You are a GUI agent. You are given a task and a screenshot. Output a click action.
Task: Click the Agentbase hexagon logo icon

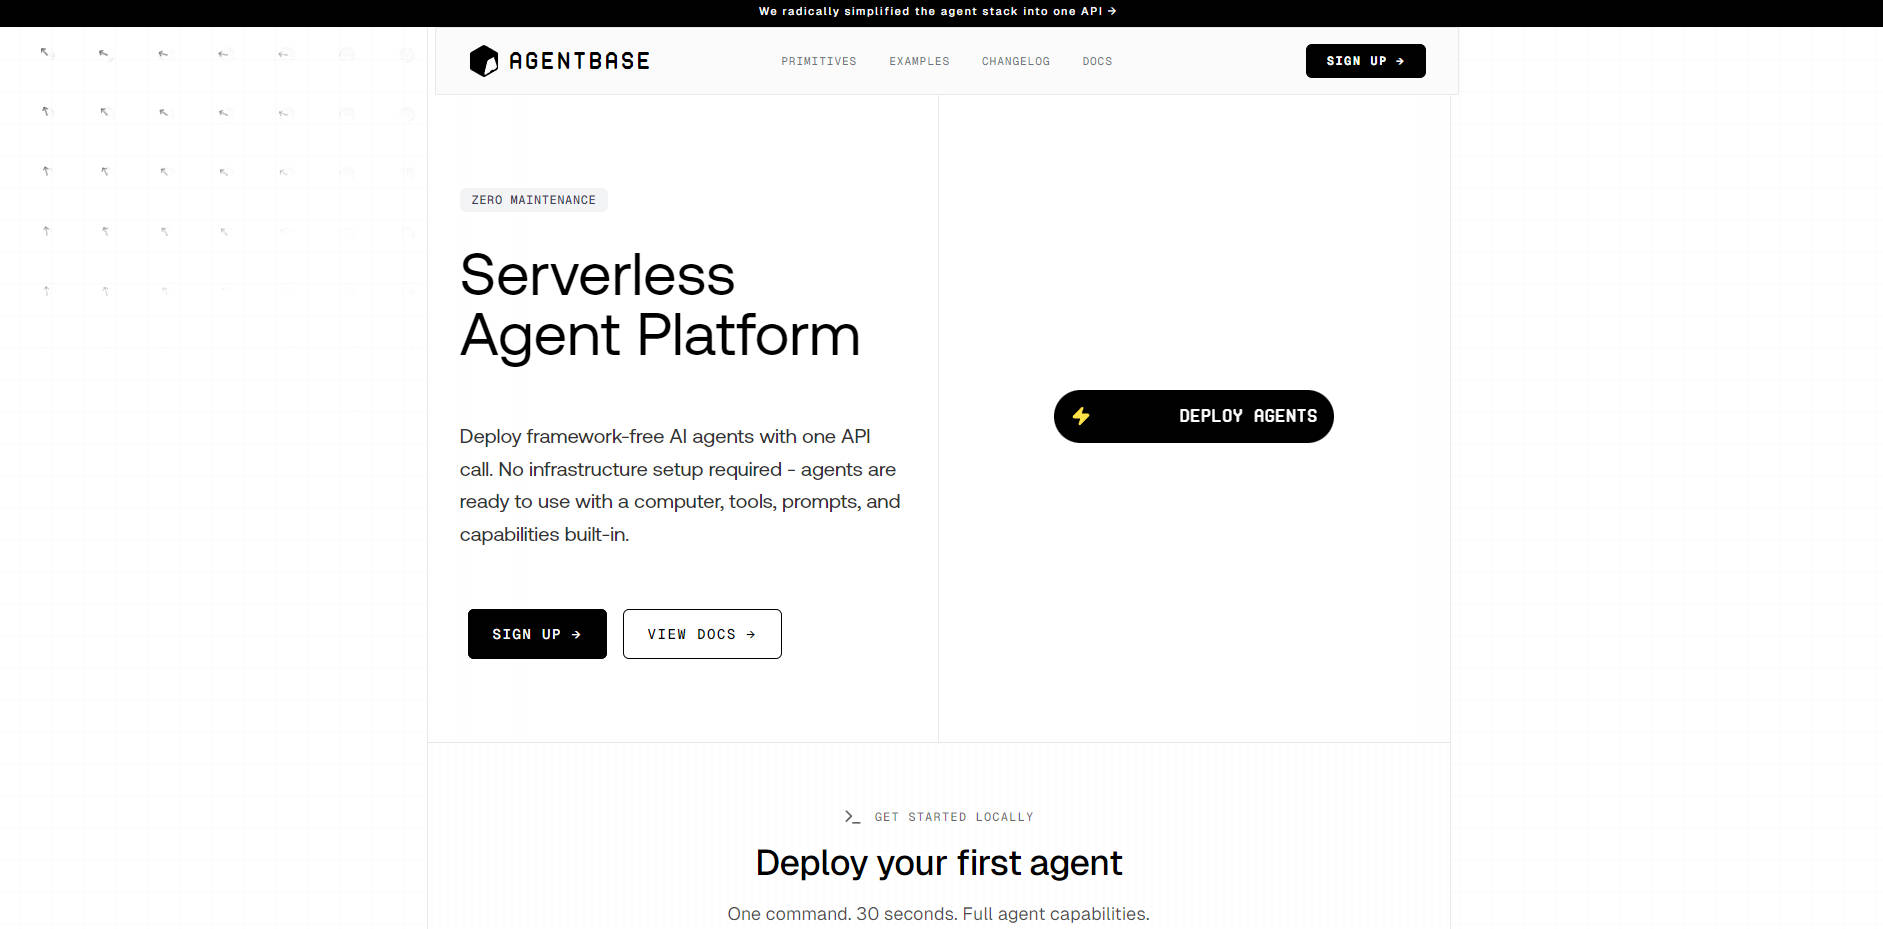coord(484,61)
